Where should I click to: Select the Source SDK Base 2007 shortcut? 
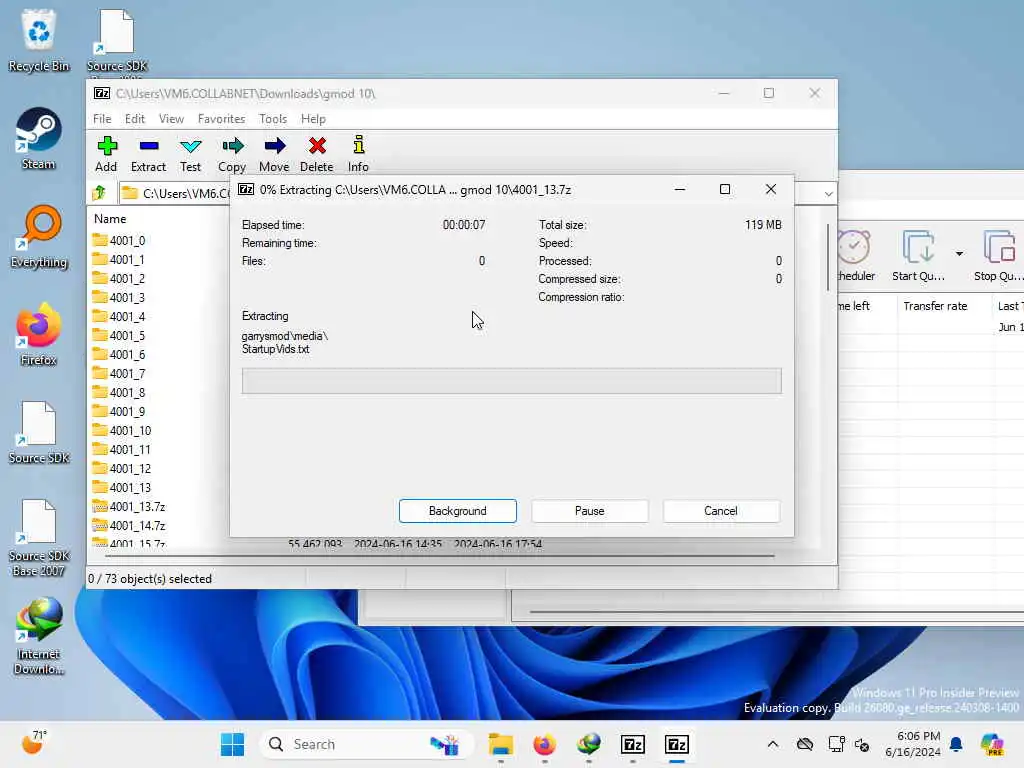pos(39,539)
